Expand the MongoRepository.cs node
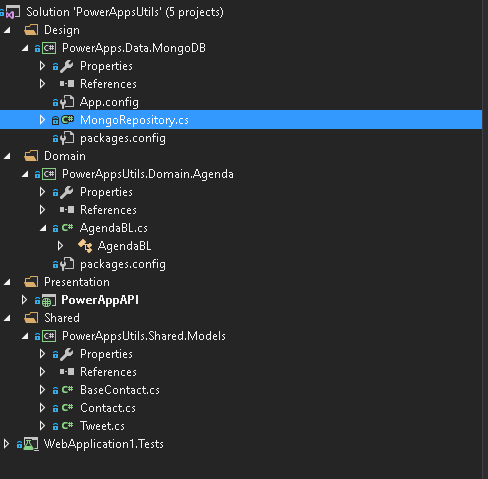 pyautogui.click(x=42, y=120)
